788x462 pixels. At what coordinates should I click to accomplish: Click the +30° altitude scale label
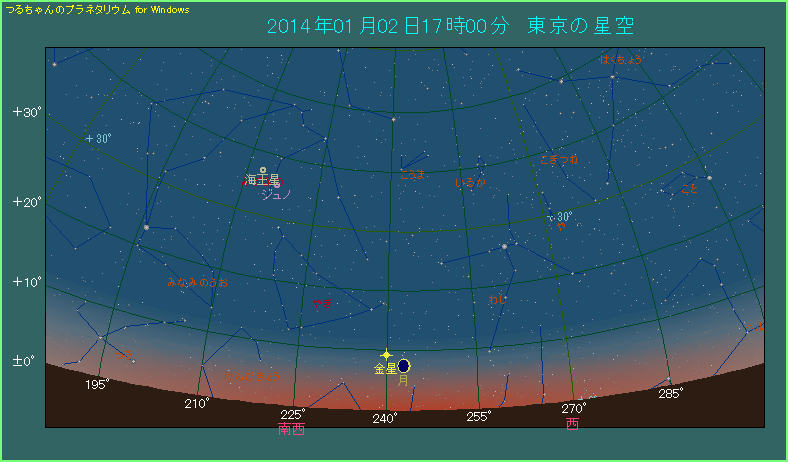[26, 112]
